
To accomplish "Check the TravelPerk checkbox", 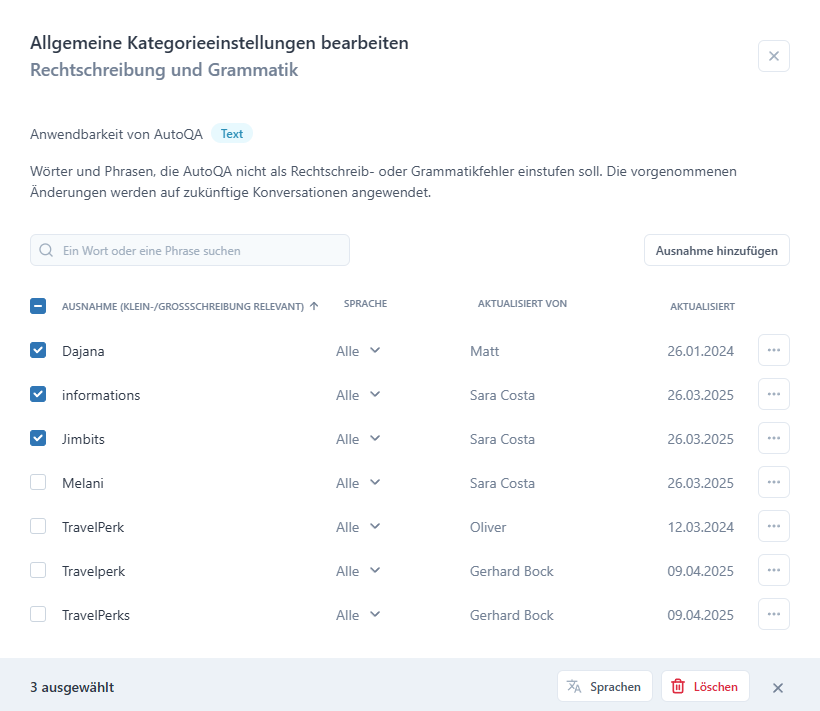I will tap(38, 526).
